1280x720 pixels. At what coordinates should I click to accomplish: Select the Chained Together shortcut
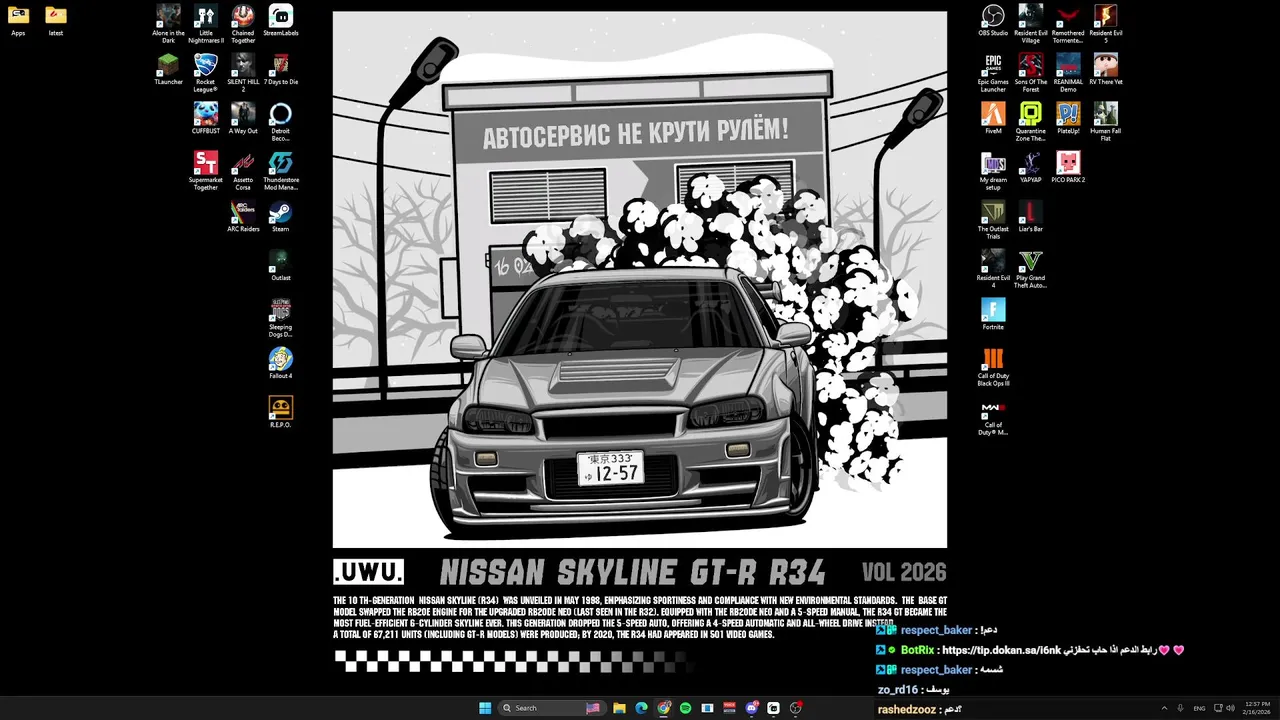243,24
